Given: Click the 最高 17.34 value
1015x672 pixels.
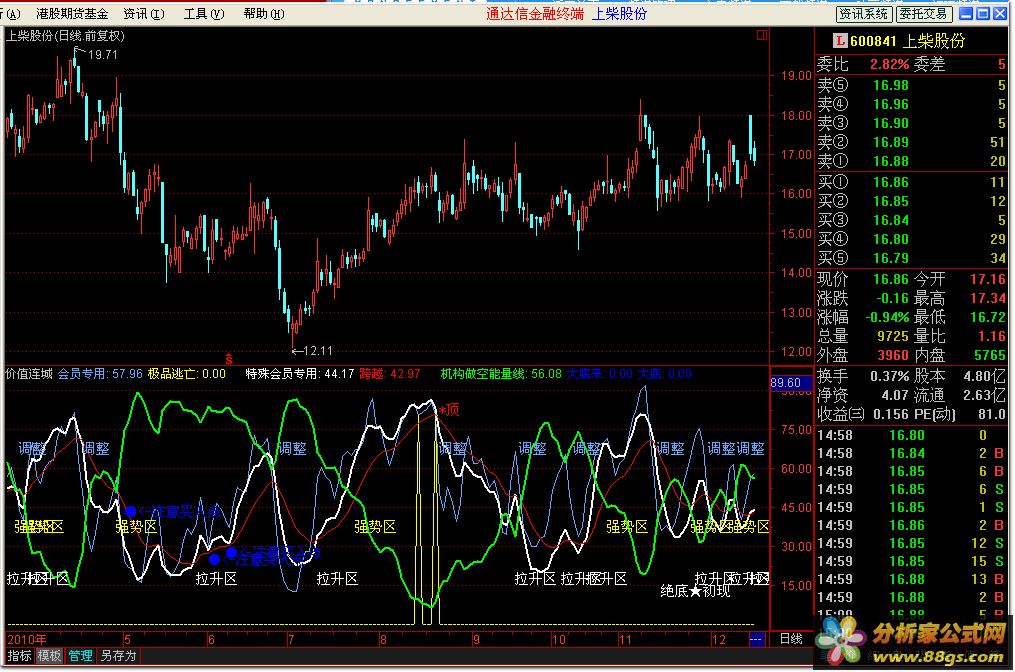Looking at the screenshot, I should (988, 298).
